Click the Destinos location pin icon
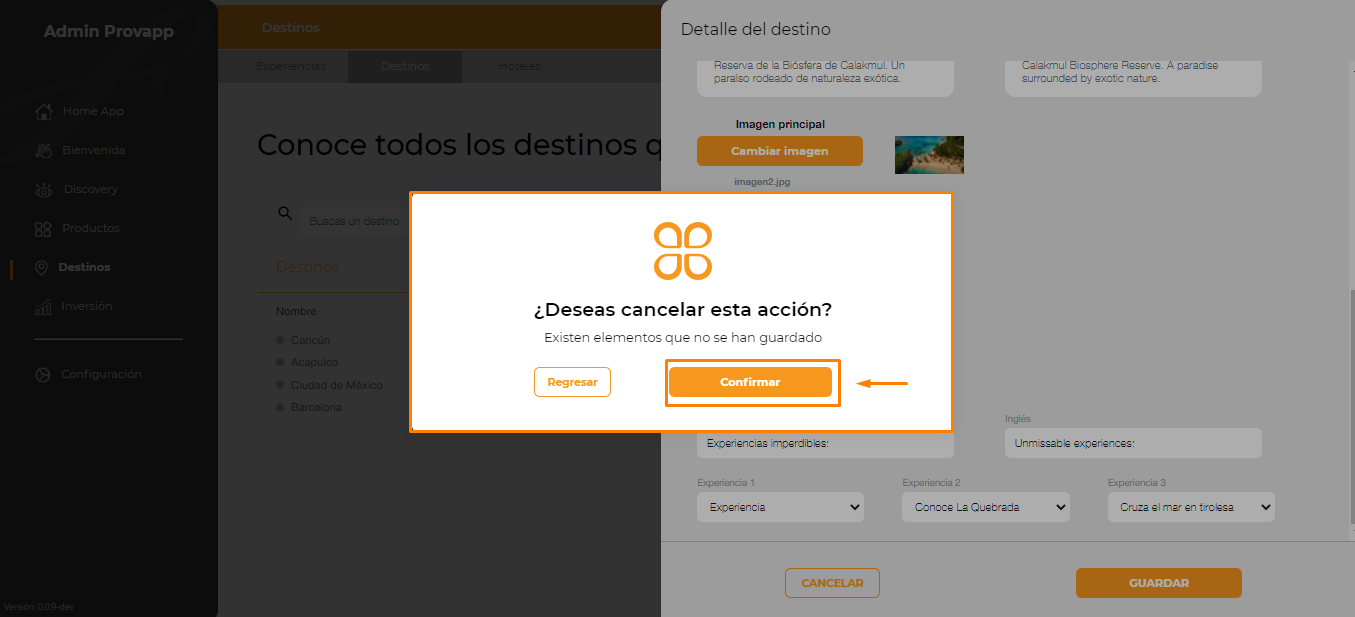Viewport: 1355px width, 617px height. [41, 268]
